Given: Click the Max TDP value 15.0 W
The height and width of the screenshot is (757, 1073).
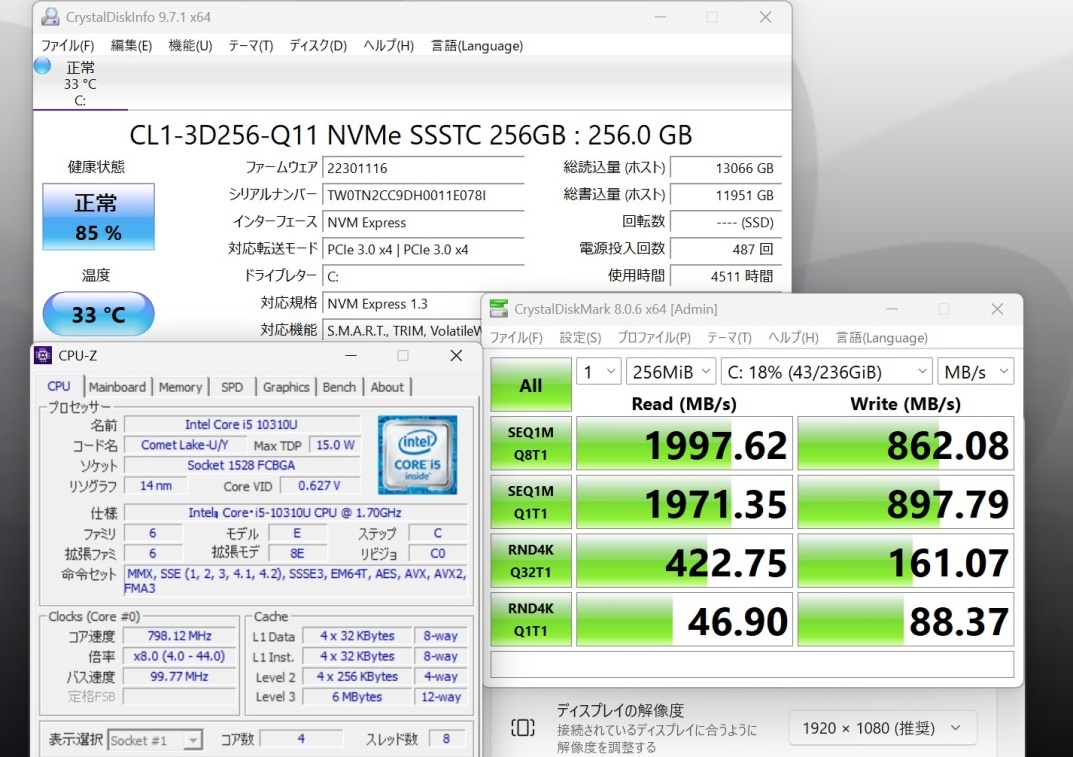Looking at the screenshot, I should click(x=335, y=445).
